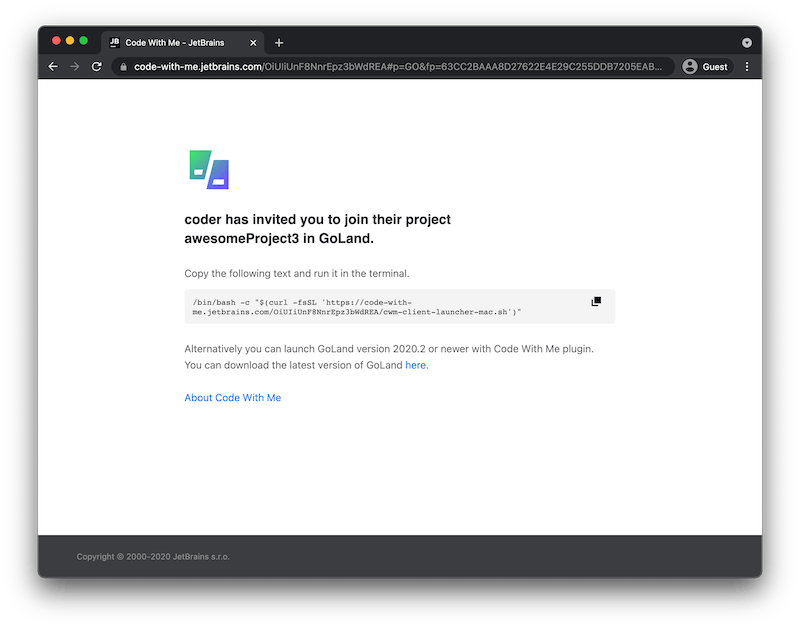This screenshot has height=628, width=800.
Task: Click the green maximize window button
Action: 84,41
